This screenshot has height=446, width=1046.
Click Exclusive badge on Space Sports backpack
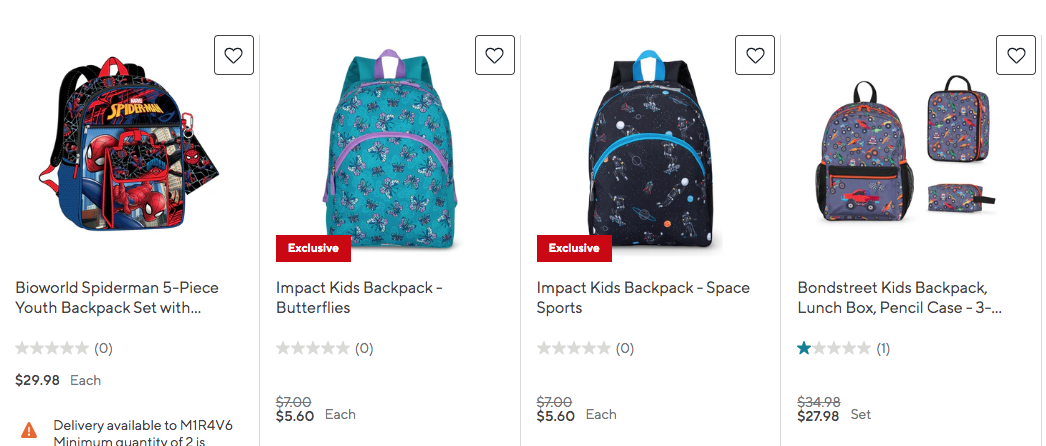tap(574, 248)
